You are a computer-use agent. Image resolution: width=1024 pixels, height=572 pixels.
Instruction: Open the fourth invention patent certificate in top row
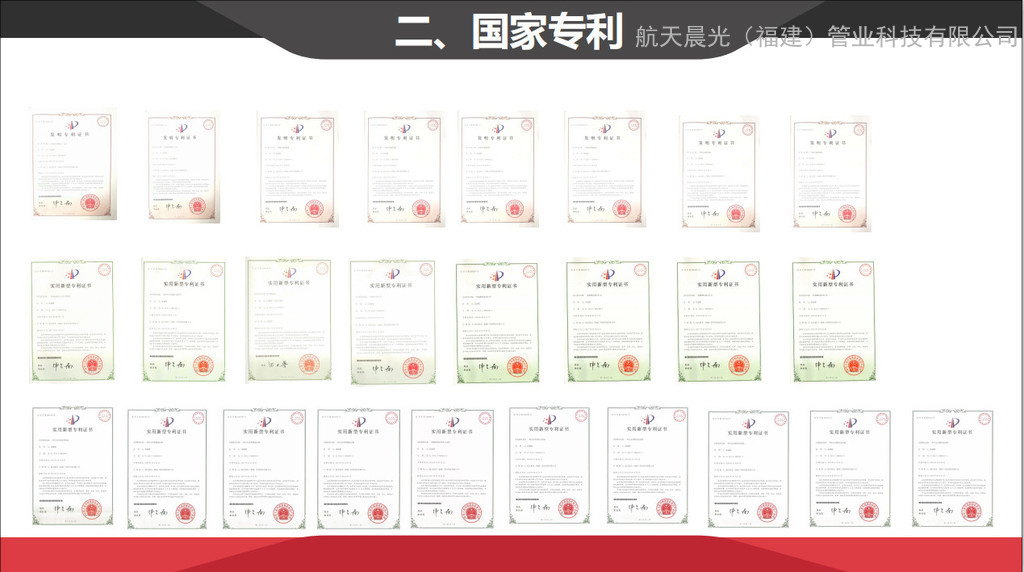coord(403,168)
